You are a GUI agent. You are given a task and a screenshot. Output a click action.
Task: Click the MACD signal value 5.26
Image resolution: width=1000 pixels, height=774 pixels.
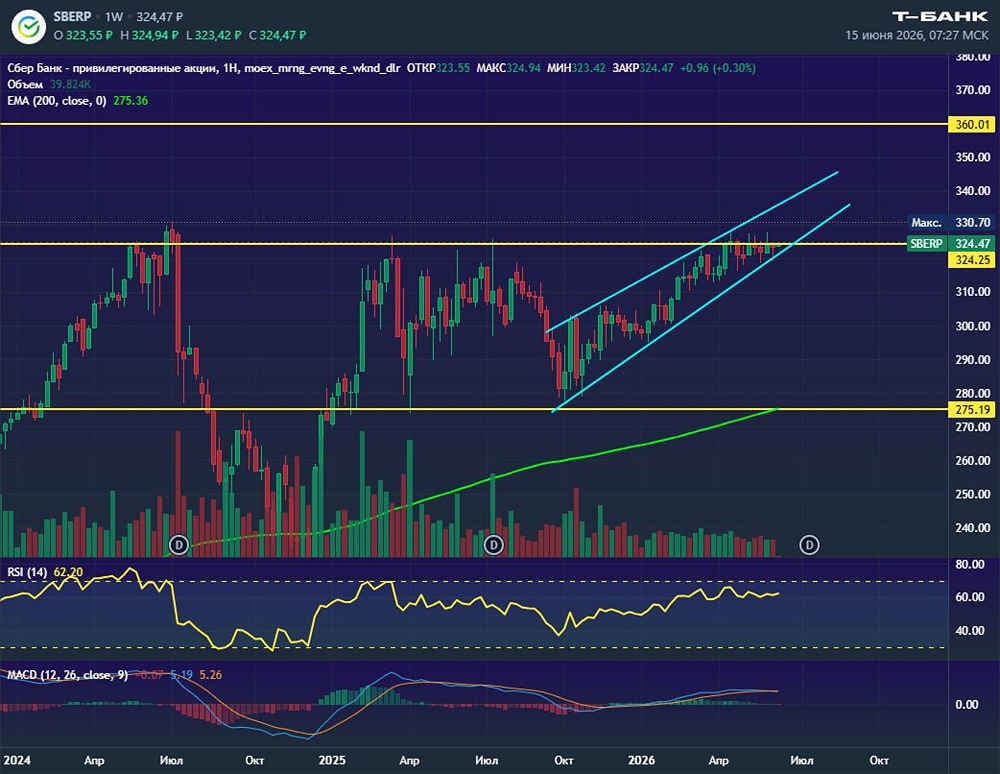[x=210, y=675]
